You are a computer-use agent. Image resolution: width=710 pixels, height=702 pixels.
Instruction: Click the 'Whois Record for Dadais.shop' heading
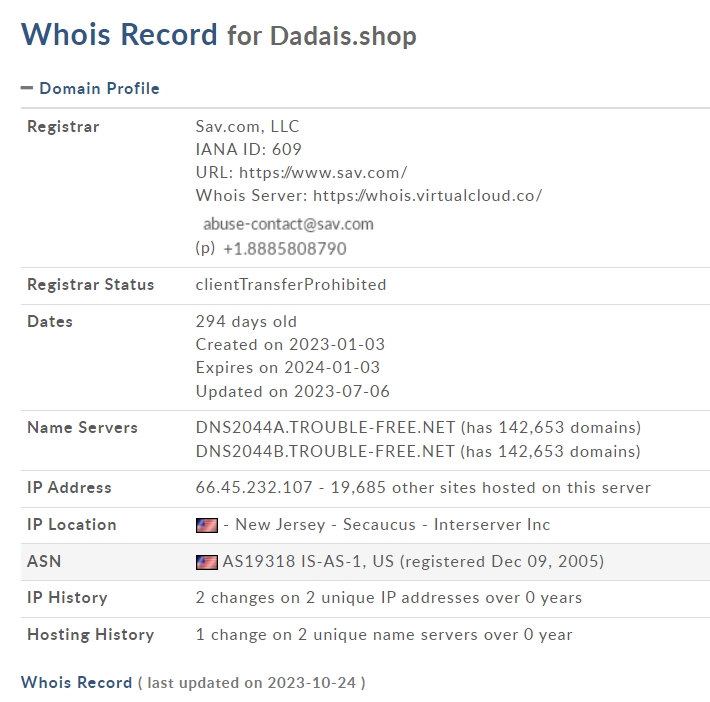click(219, 35)
